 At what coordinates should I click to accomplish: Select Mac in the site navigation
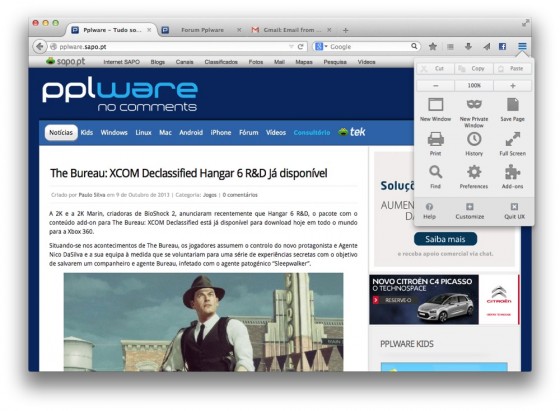pos(165,132)
